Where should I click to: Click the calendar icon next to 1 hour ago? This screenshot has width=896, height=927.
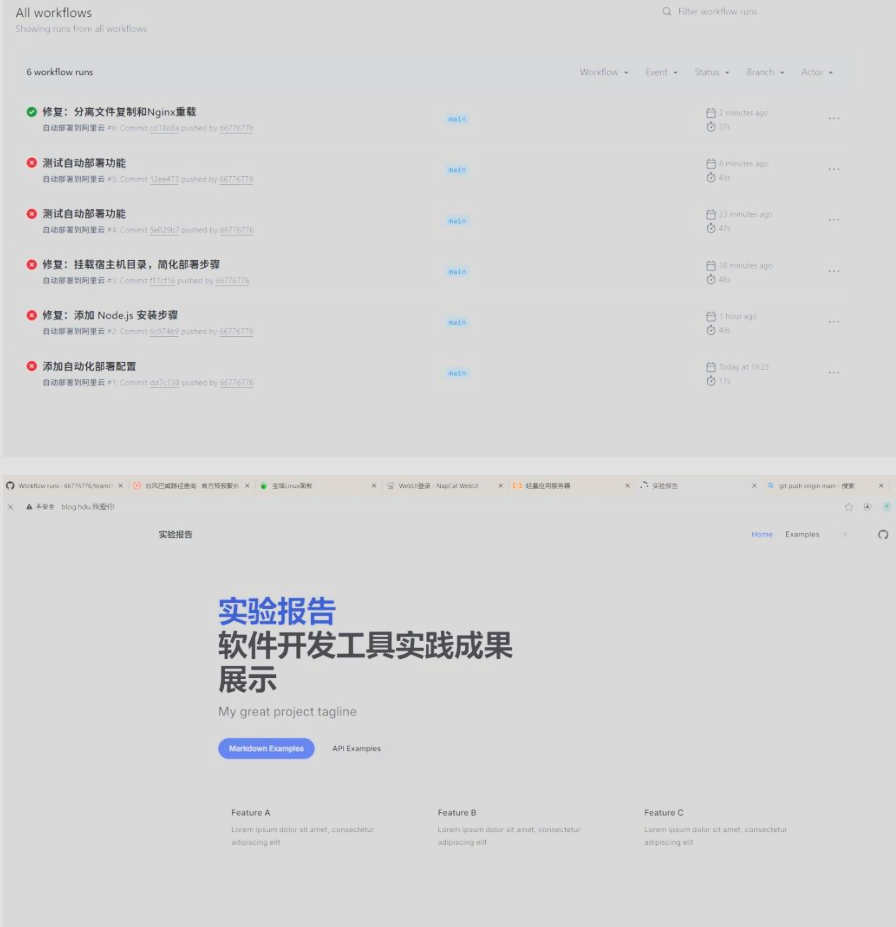[711, 316]
